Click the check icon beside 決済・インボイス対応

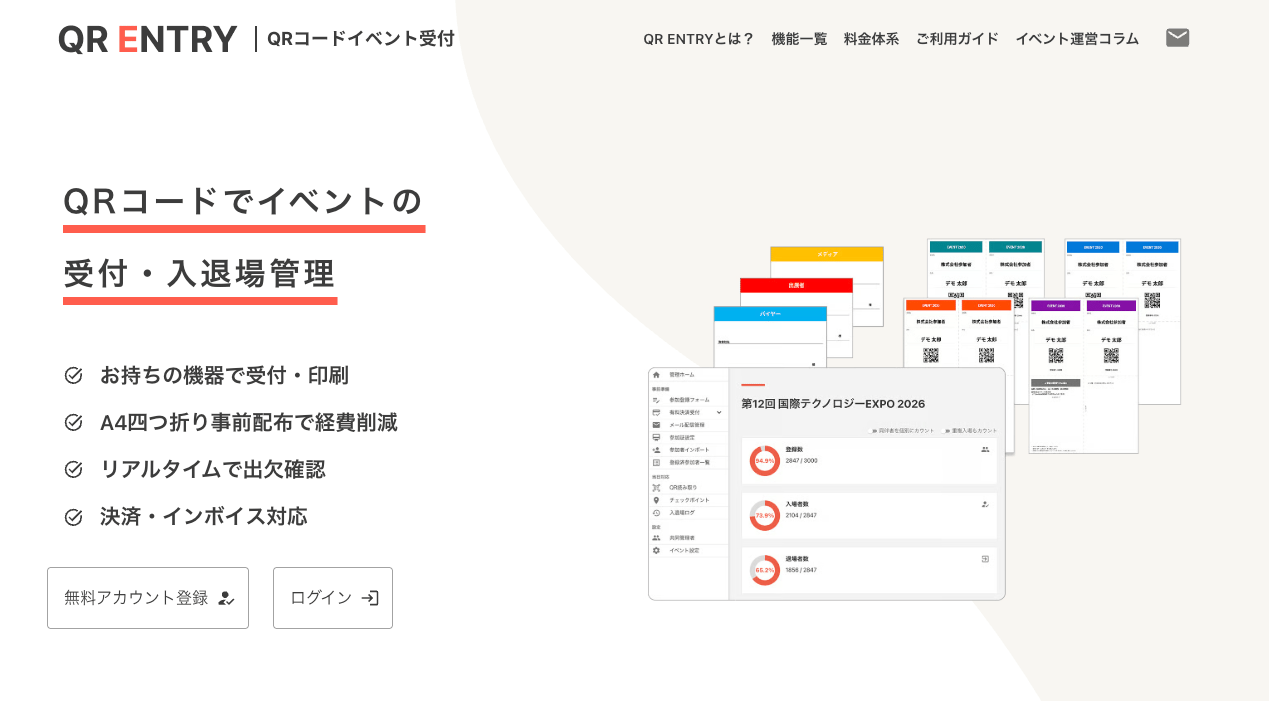pyautogui.click(x=73, y=516)
